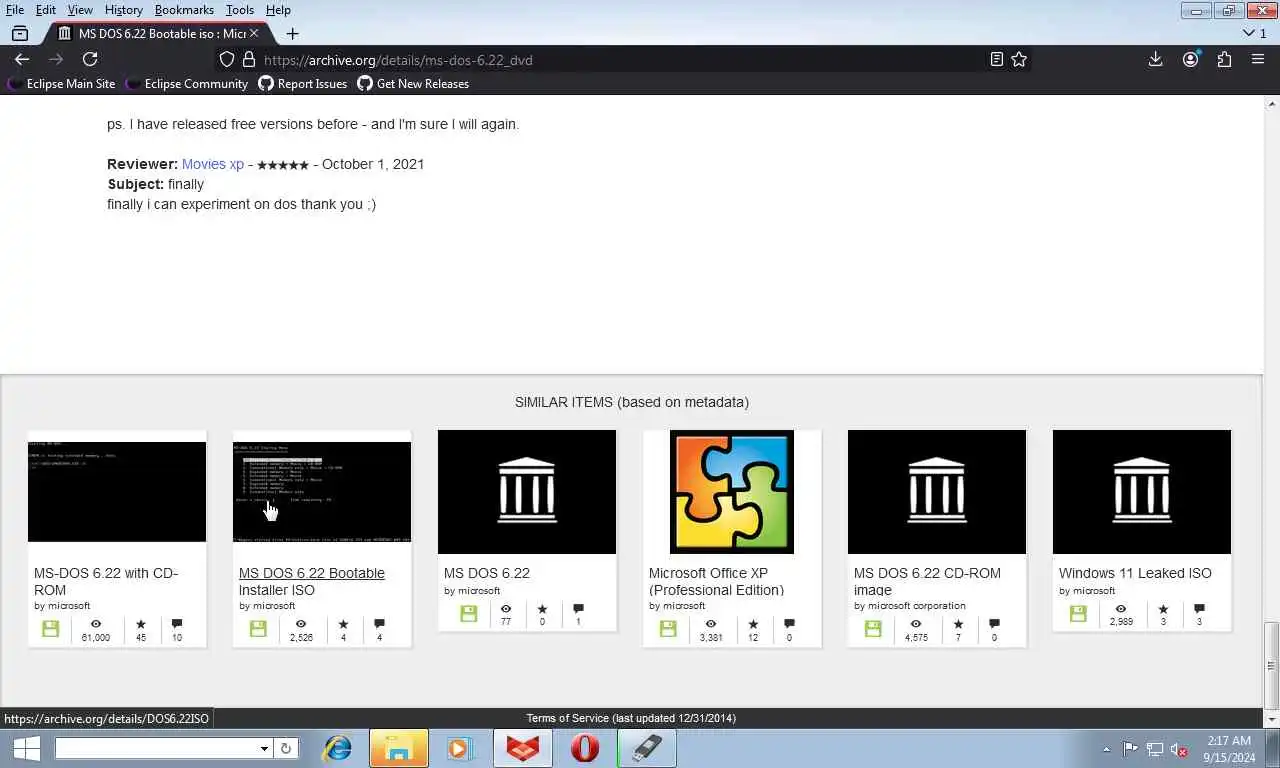
Task: Open MS DOS 6.22 item thumbnail
Action: [x=527, y=492]
